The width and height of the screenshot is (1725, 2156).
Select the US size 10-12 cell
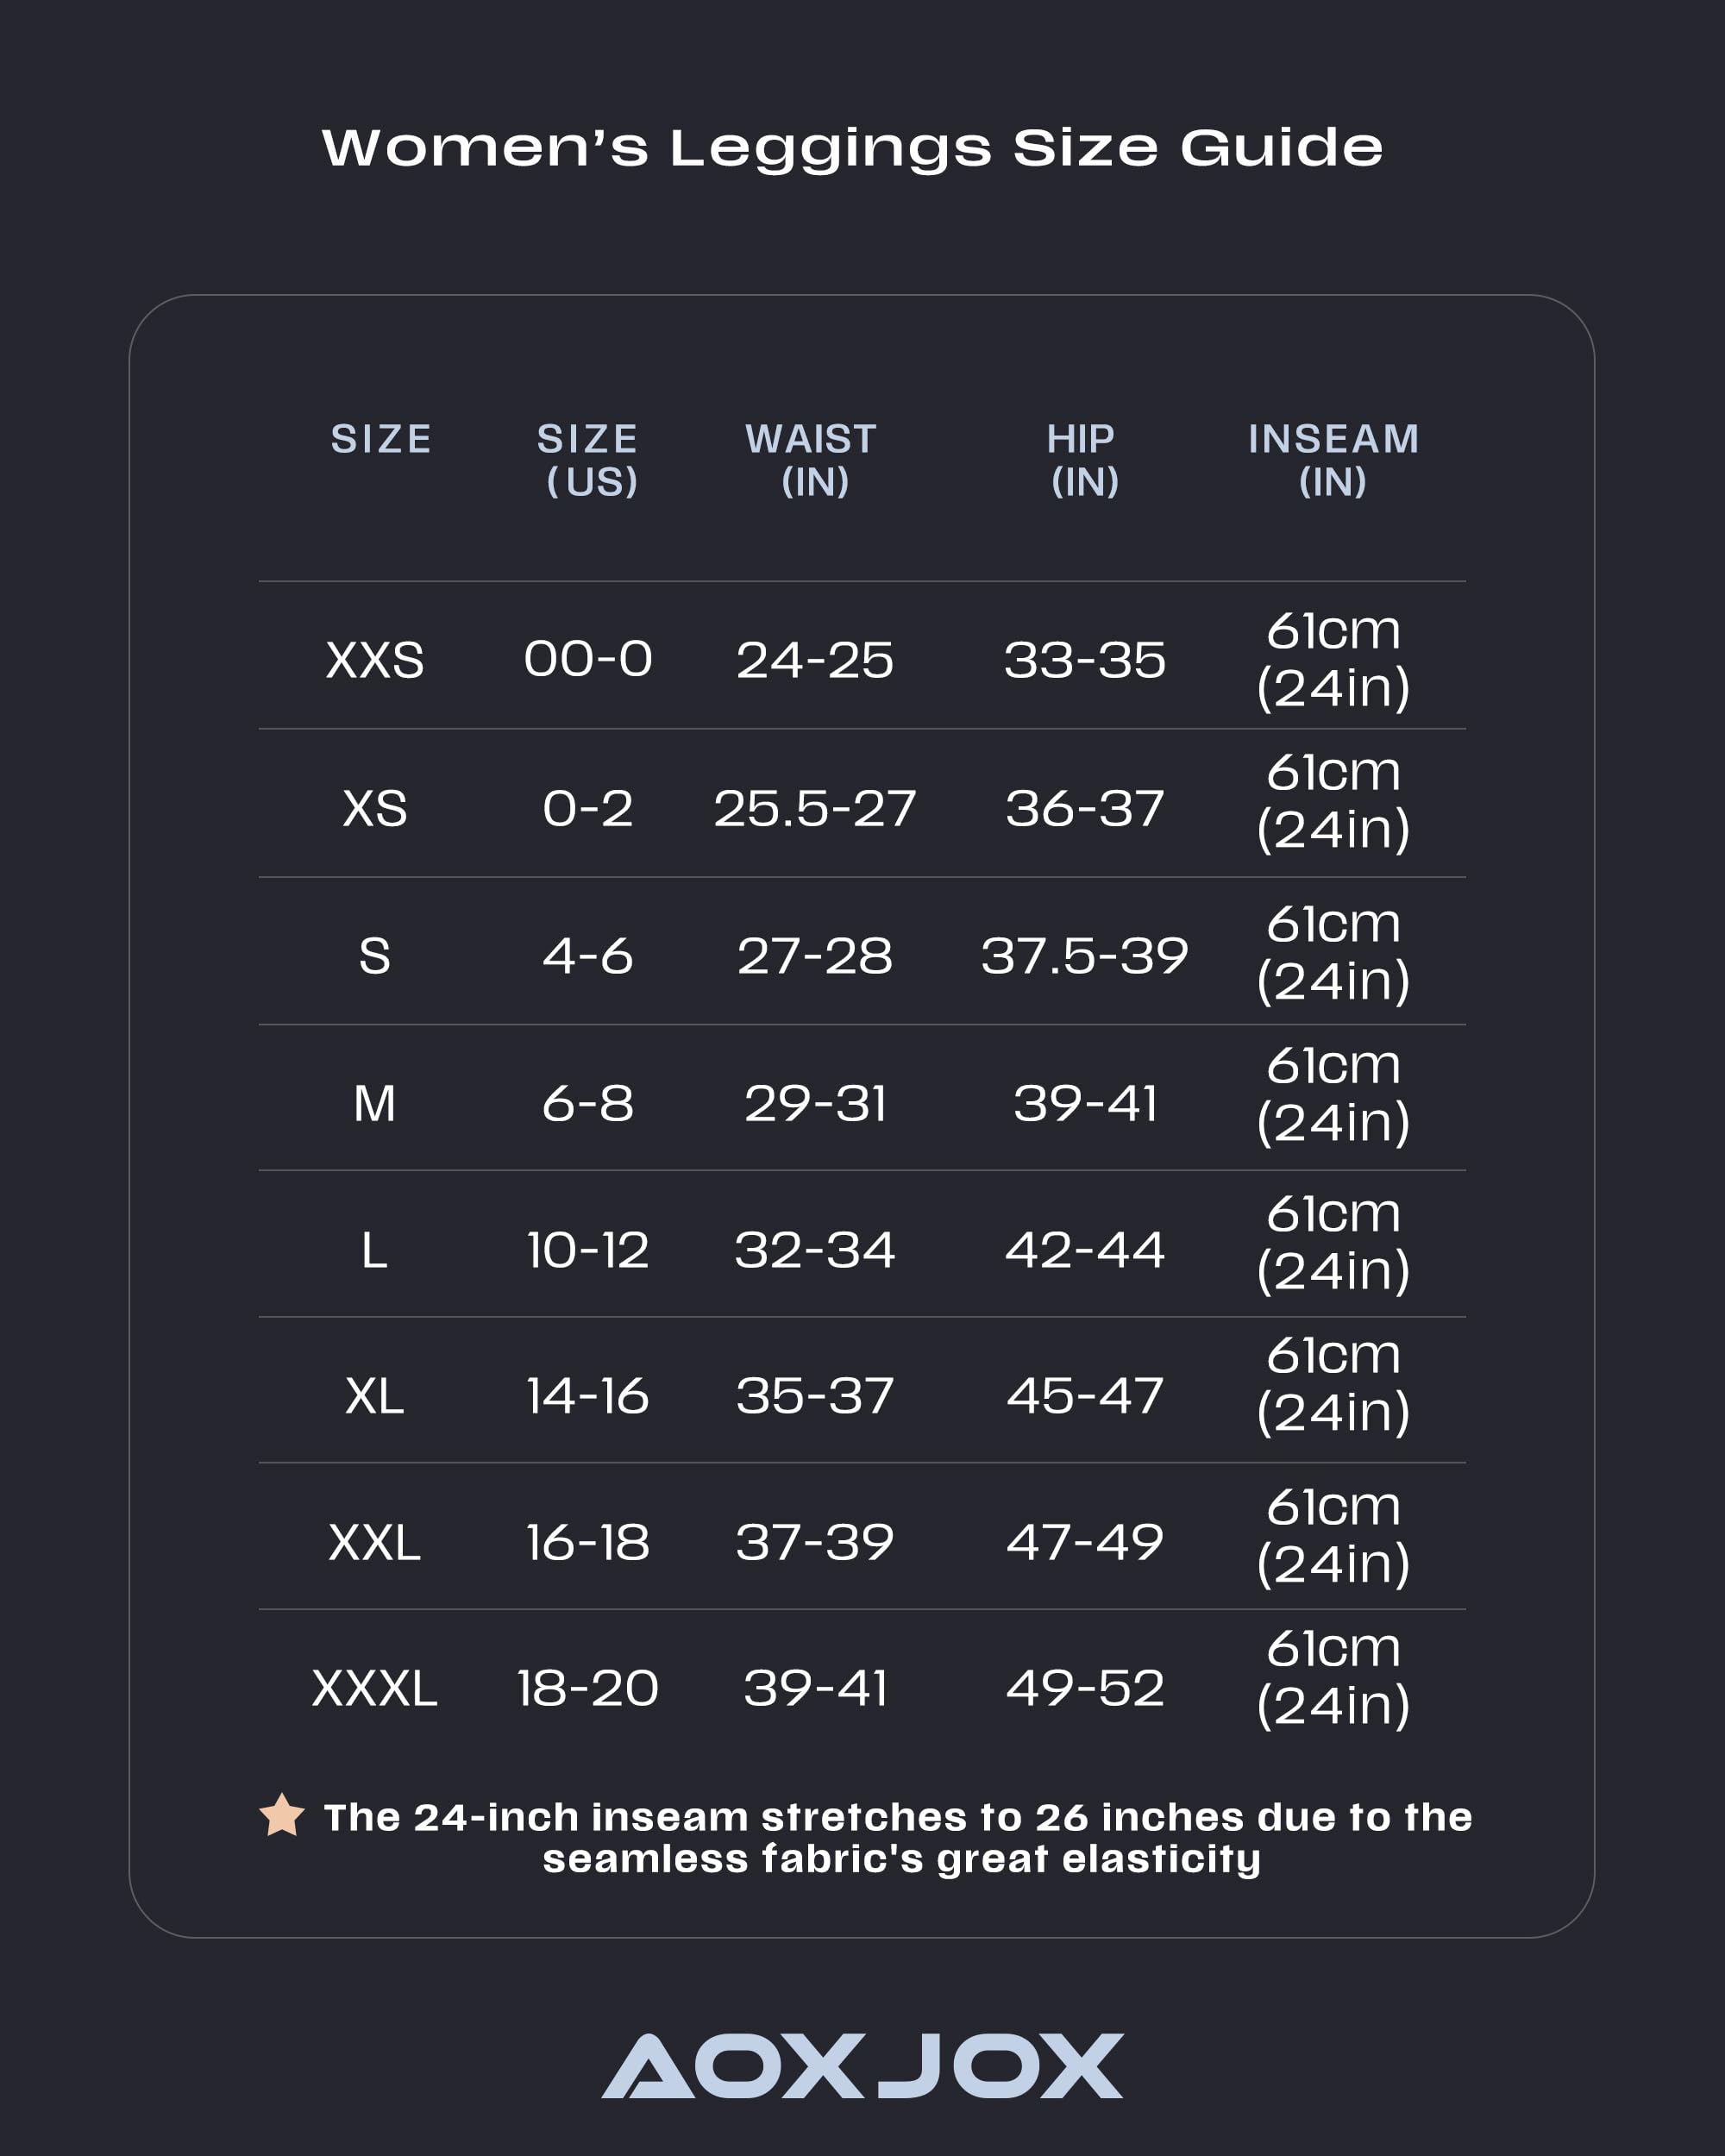tap(588, 1250)
